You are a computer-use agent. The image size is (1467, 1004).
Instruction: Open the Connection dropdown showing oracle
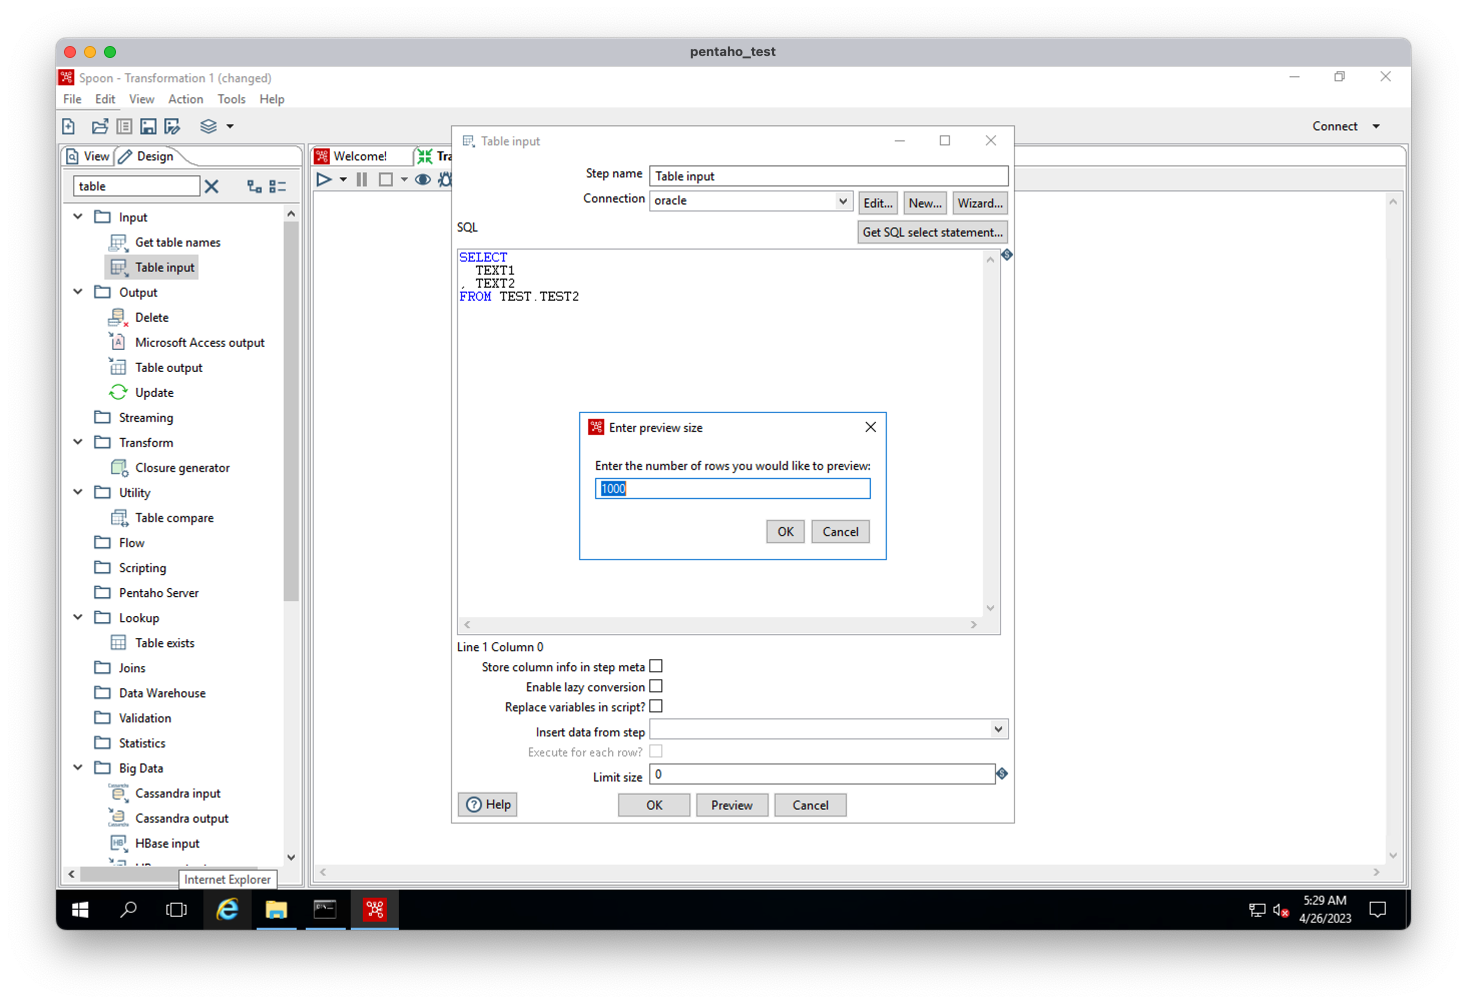click(843, 201)
